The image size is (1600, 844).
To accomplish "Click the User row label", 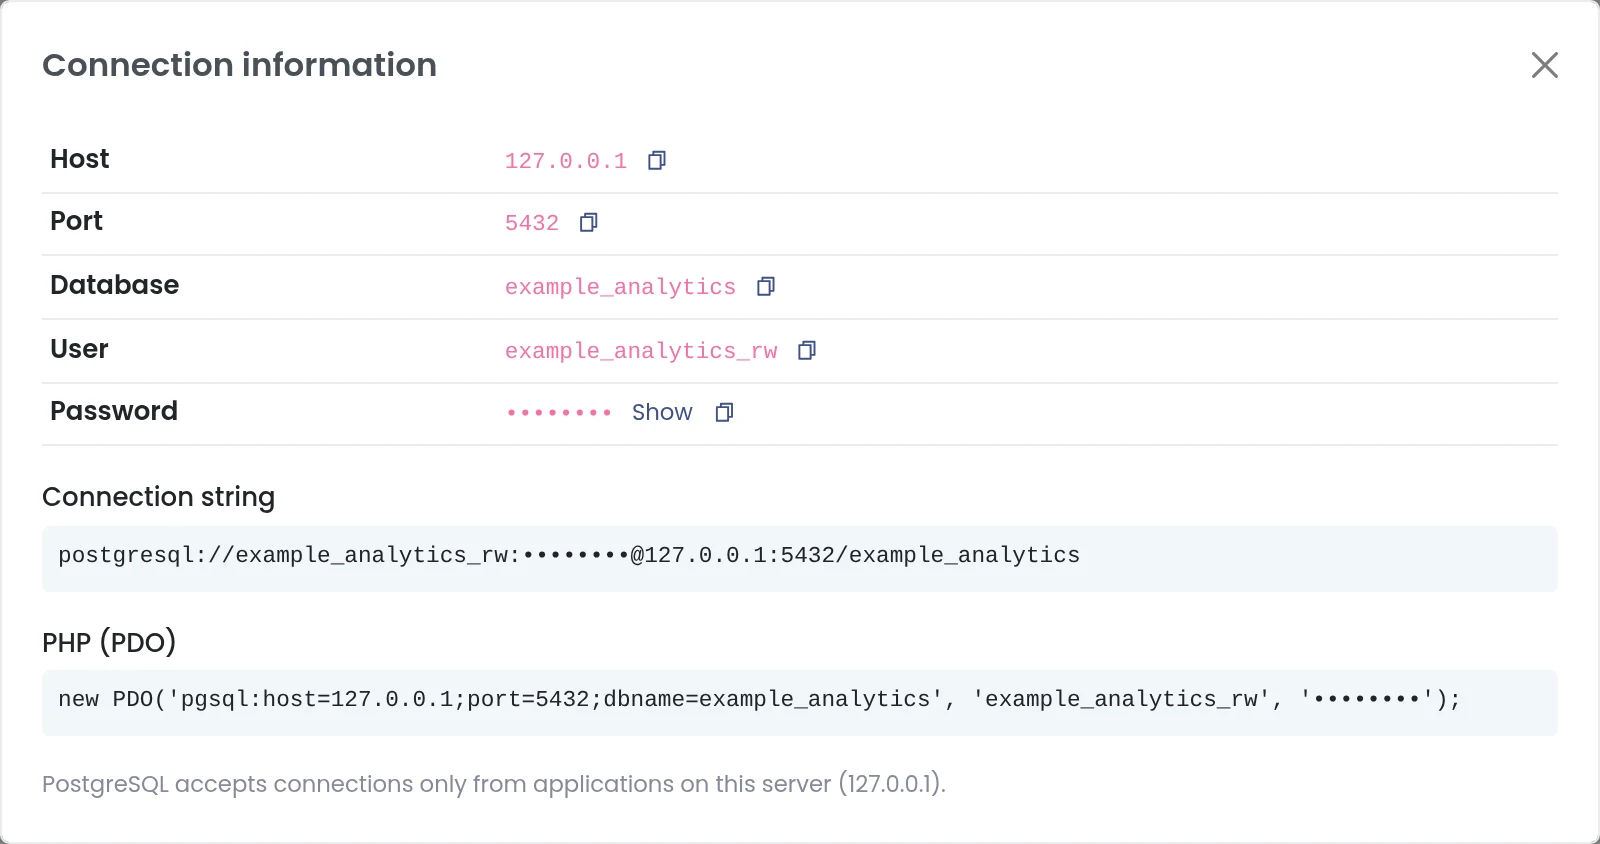I will tap(79, 349).
